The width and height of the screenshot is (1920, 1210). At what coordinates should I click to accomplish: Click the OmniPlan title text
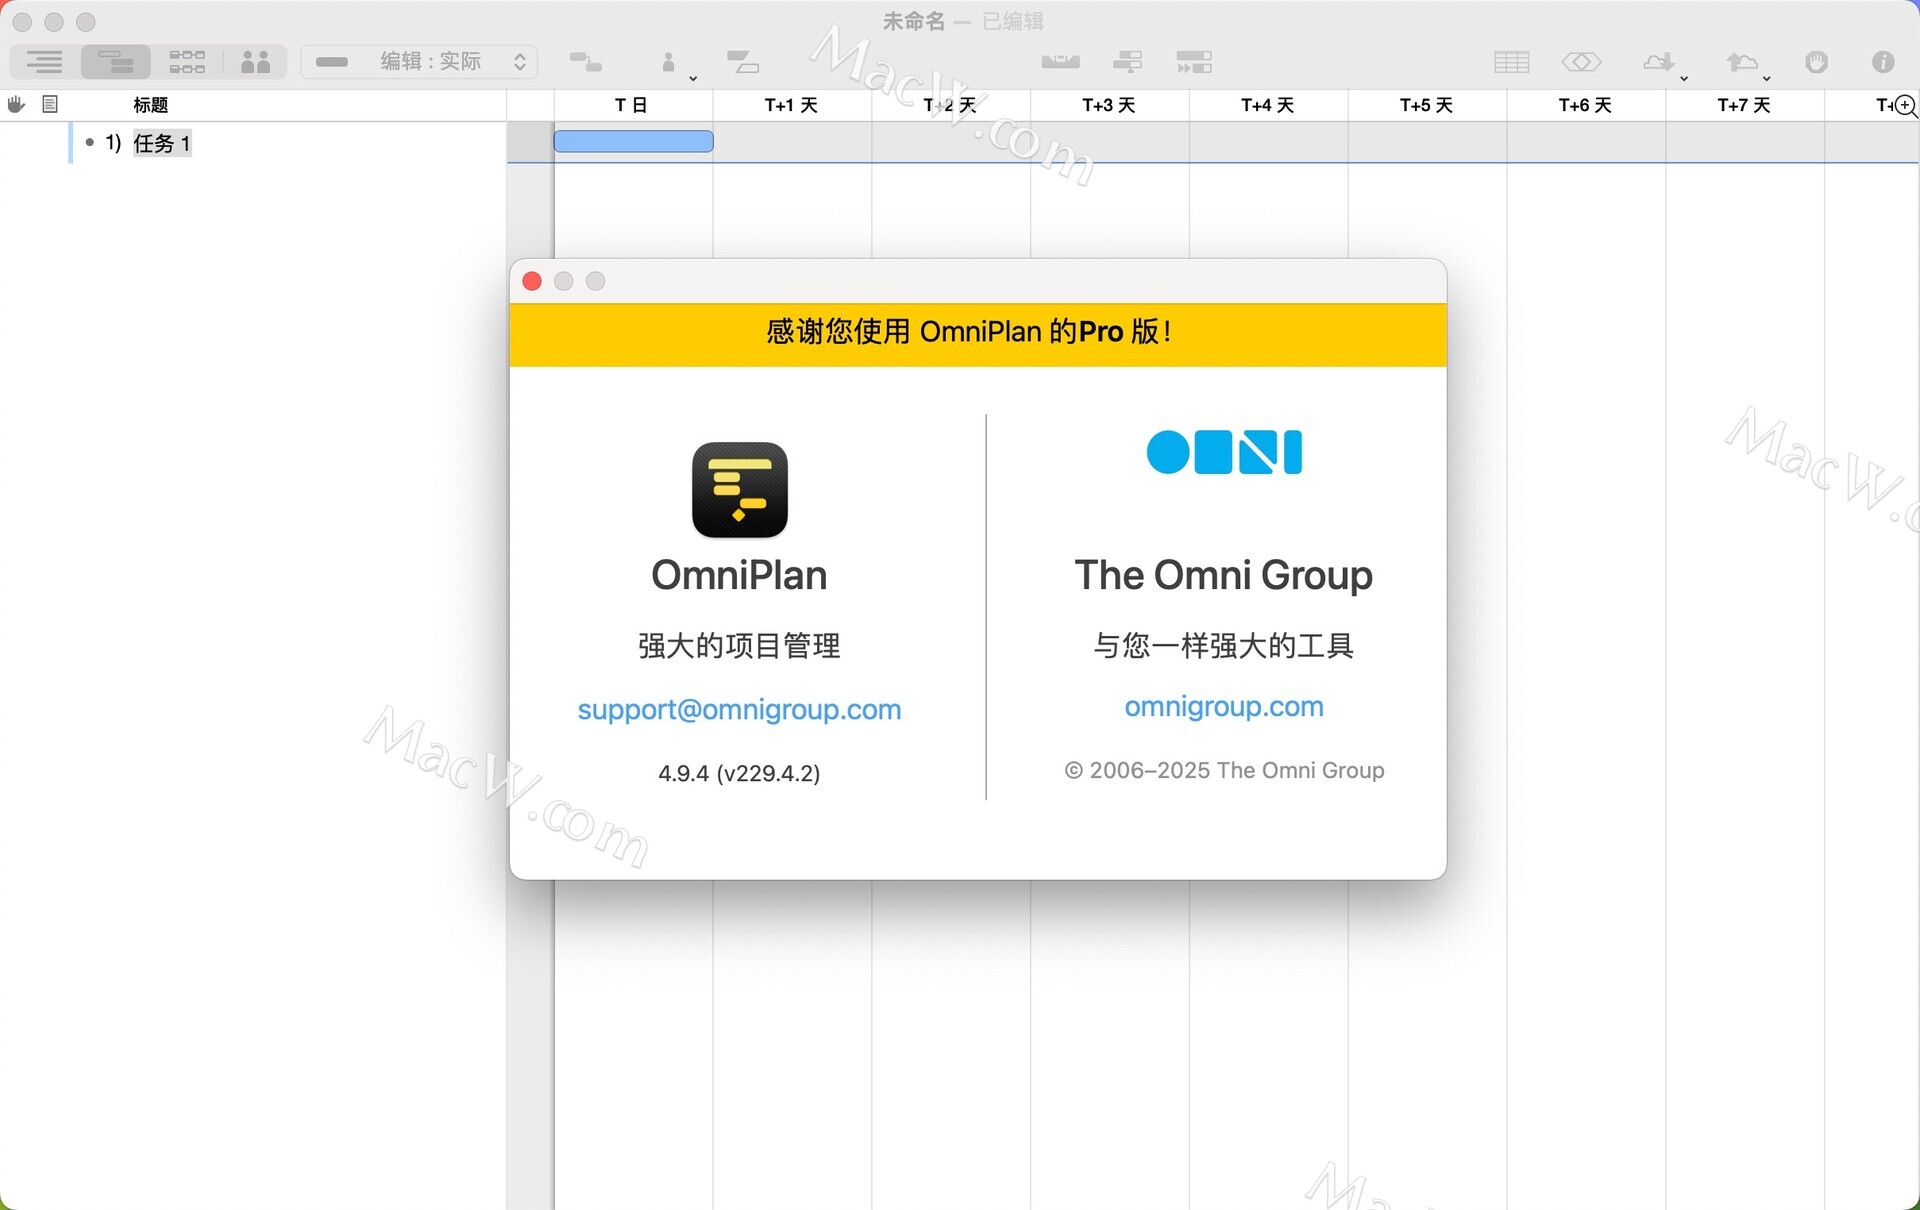(739, 575)
